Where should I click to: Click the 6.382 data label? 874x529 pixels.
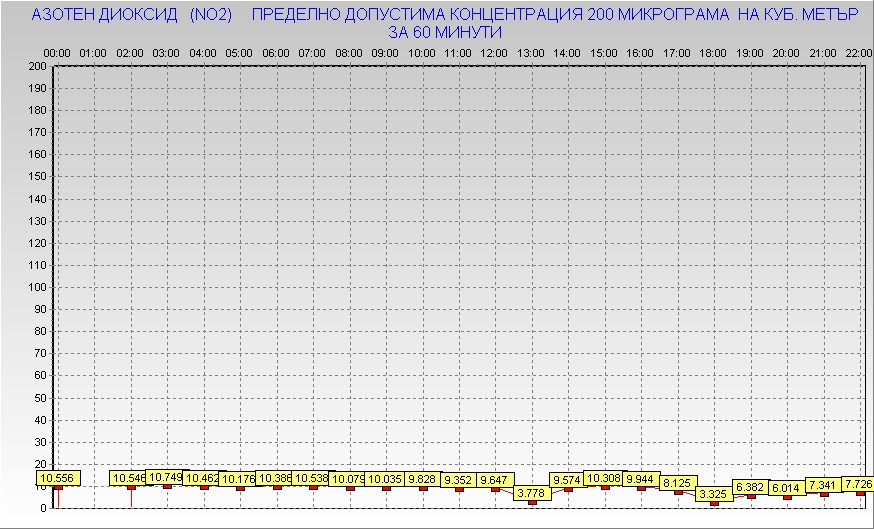pyautogui.click(x=750, y=487)
